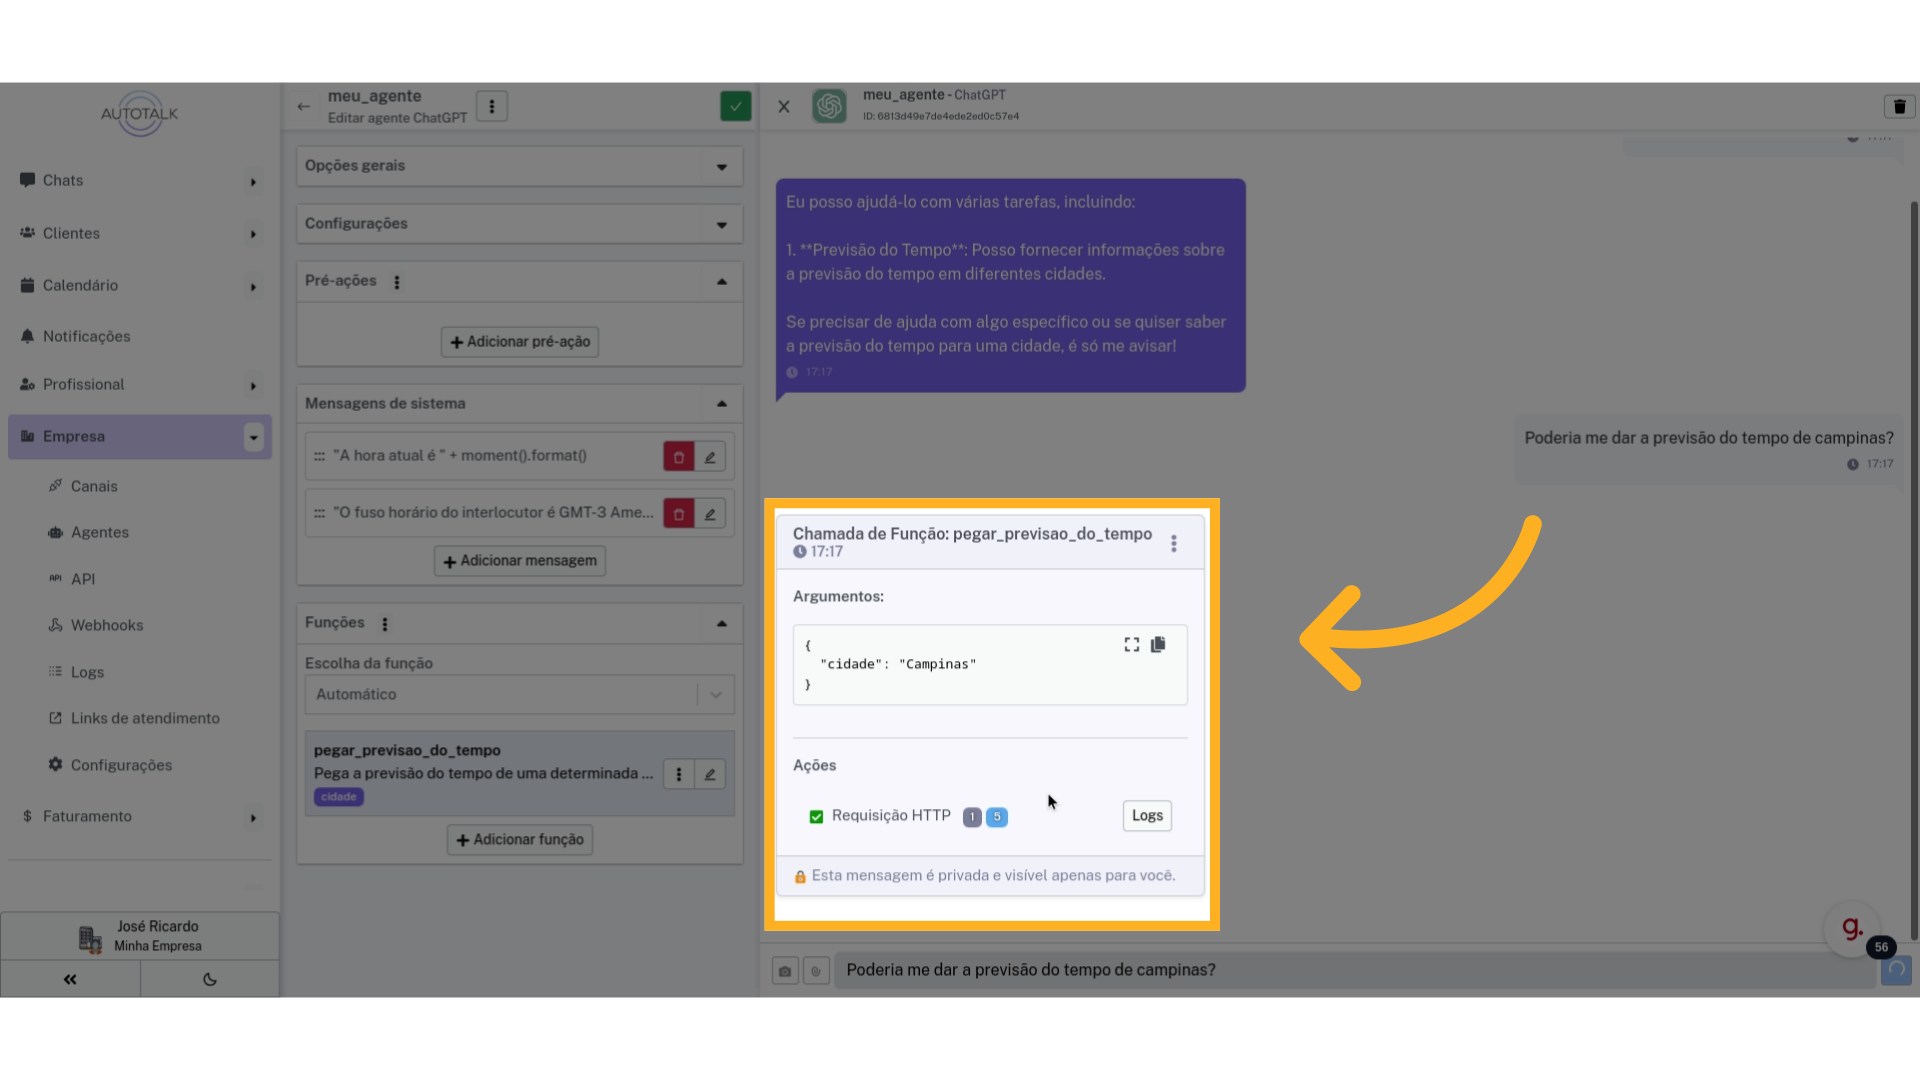
Task: Collapse the Mensagens de sistema section
Action: point(722,404)
